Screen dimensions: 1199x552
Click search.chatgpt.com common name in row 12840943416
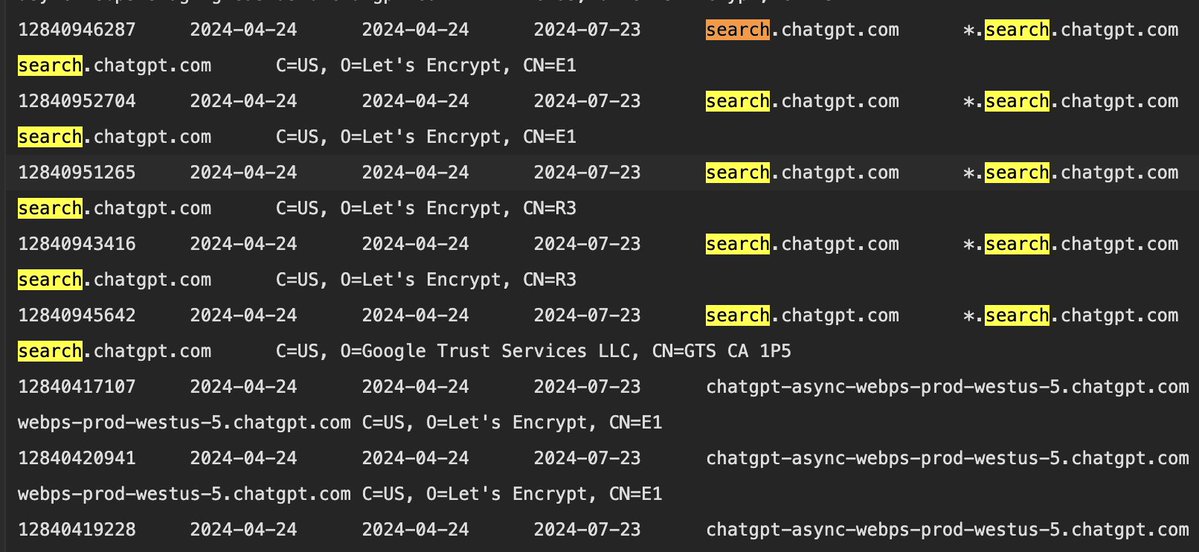(802, 245)
